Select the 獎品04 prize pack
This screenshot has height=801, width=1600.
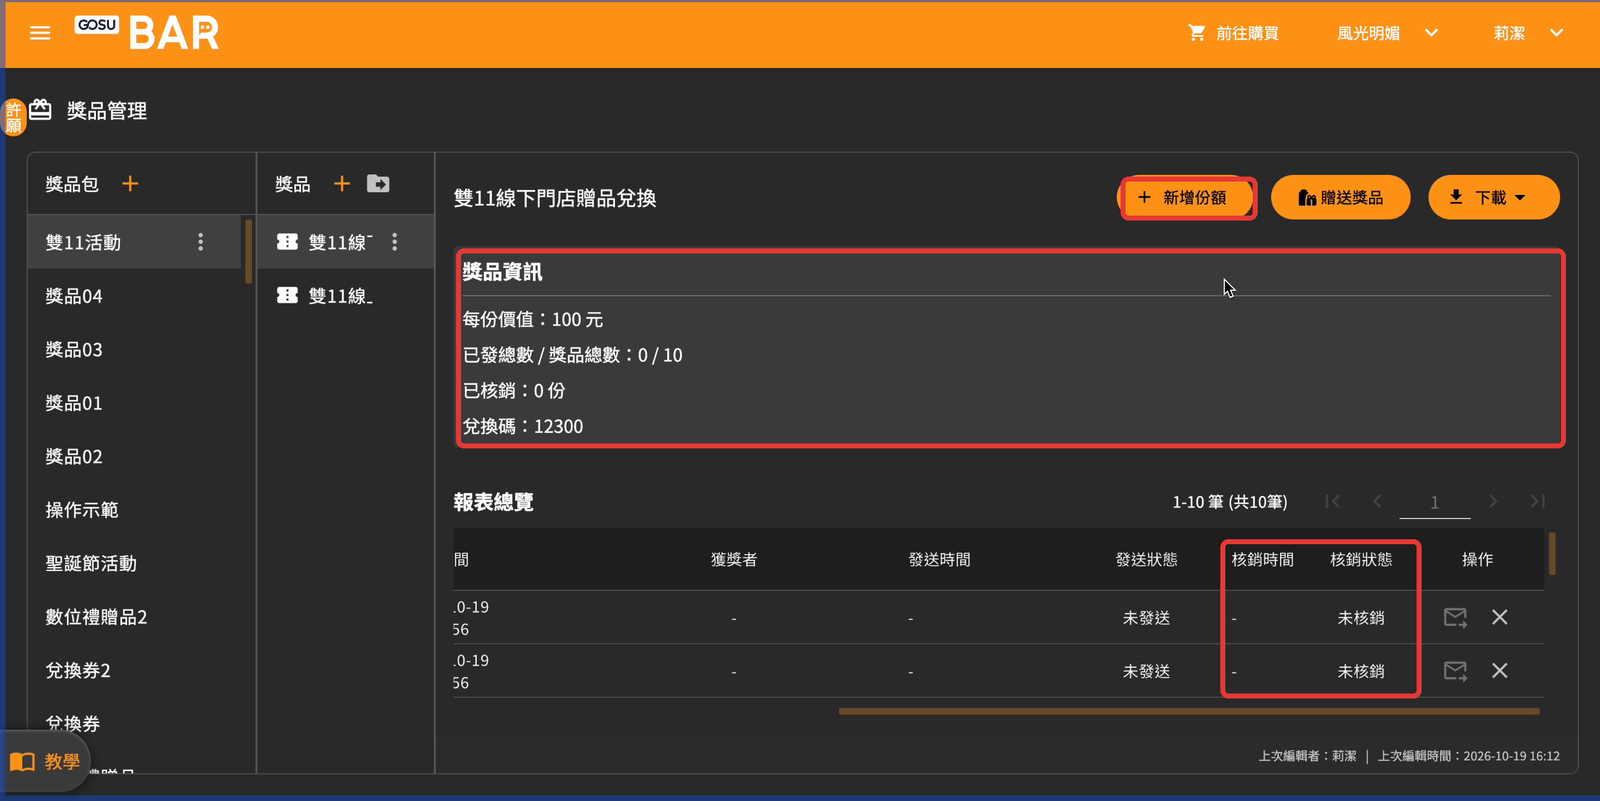coord(135,296)
